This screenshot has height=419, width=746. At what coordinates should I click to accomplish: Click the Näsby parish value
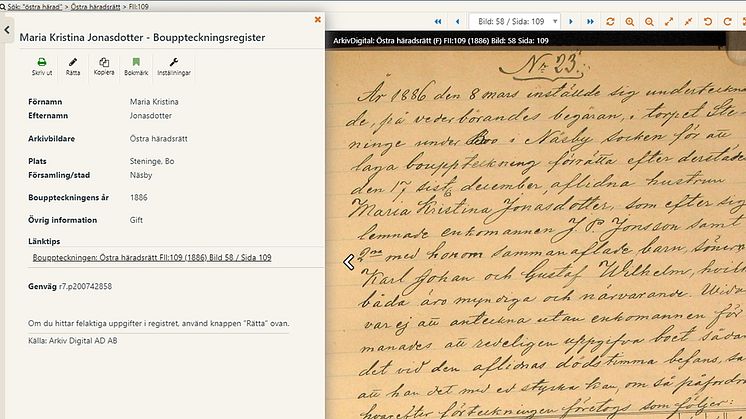click(x=141, y=175)
